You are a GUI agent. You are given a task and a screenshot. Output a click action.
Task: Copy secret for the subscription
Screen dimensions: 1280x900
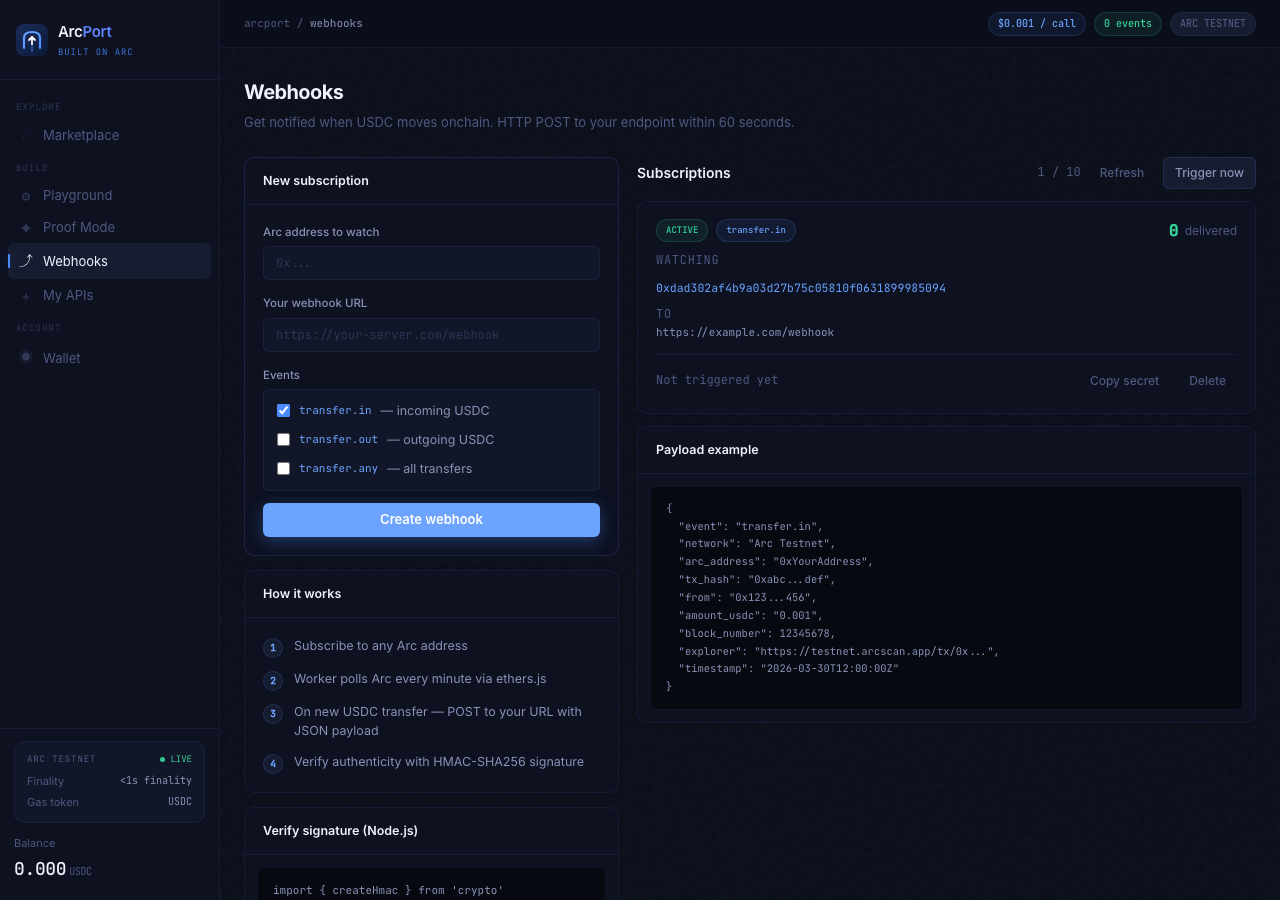click(x=1124, y=381)
